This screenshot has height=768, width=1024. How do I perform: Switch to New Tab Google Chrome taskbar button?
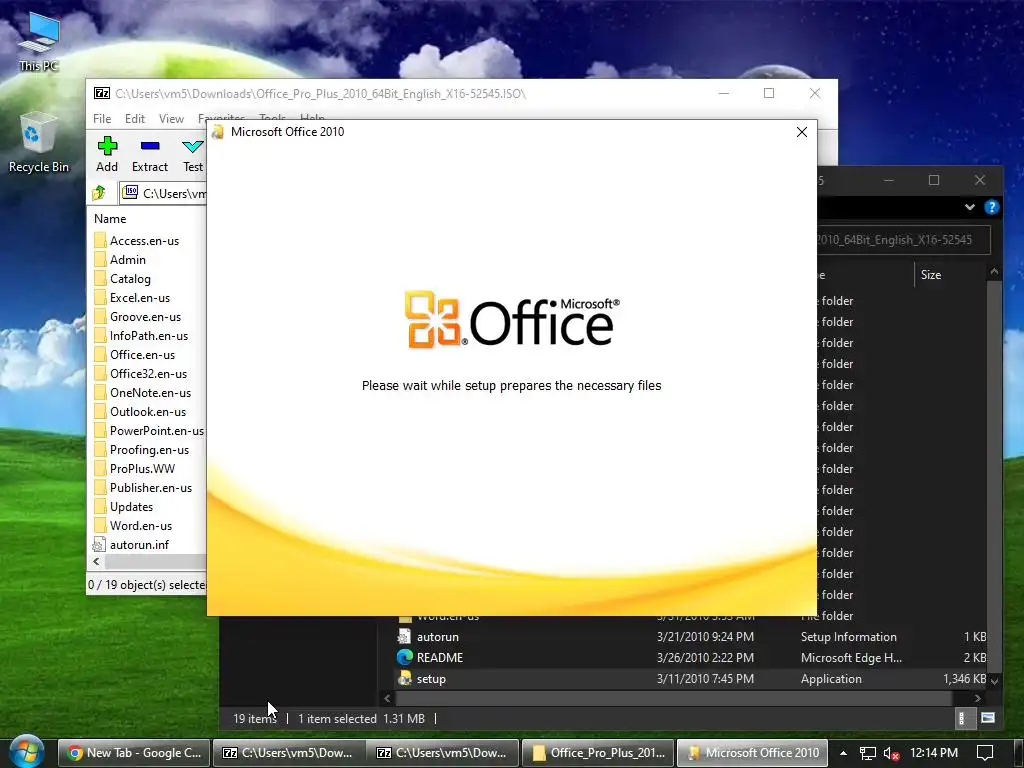tap(134, 752)
